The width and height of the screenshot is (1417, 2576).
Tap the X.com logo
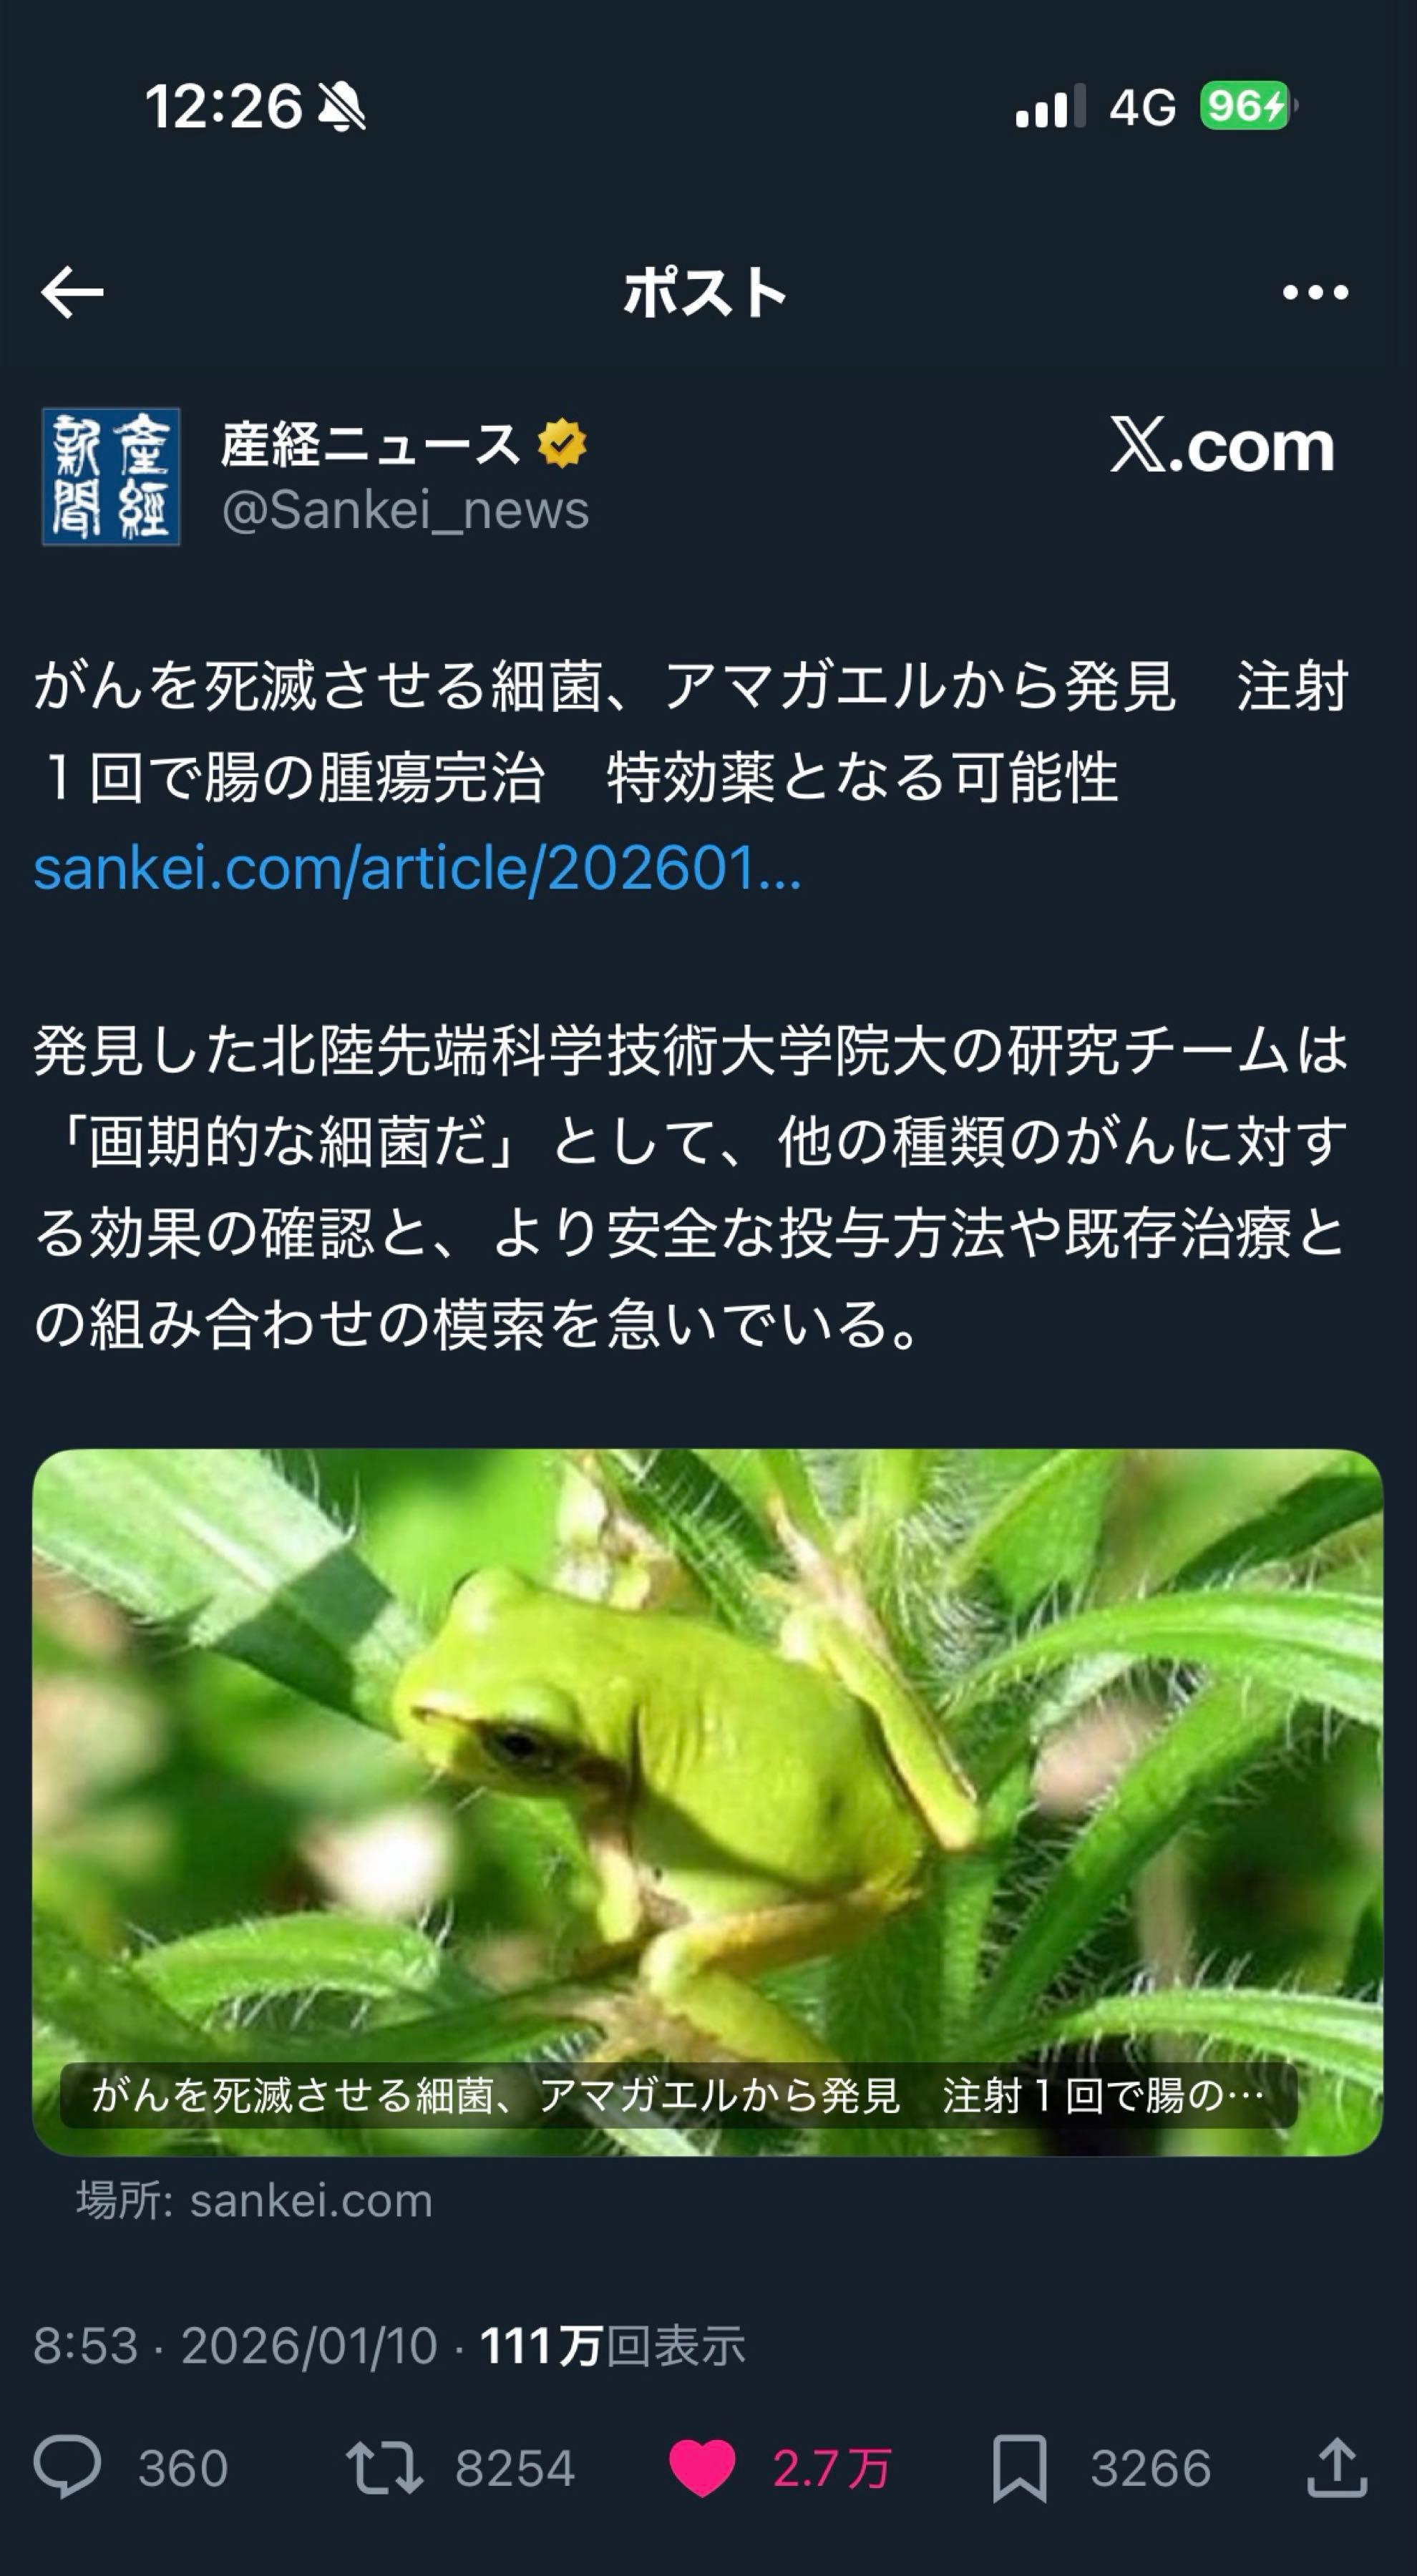pos(1222,445)
